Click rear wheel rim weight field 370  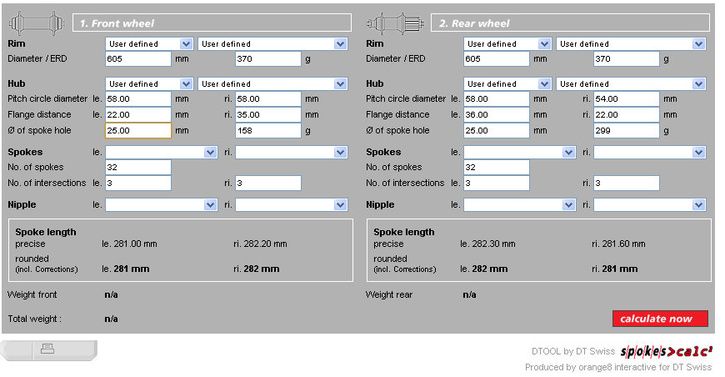627,59
